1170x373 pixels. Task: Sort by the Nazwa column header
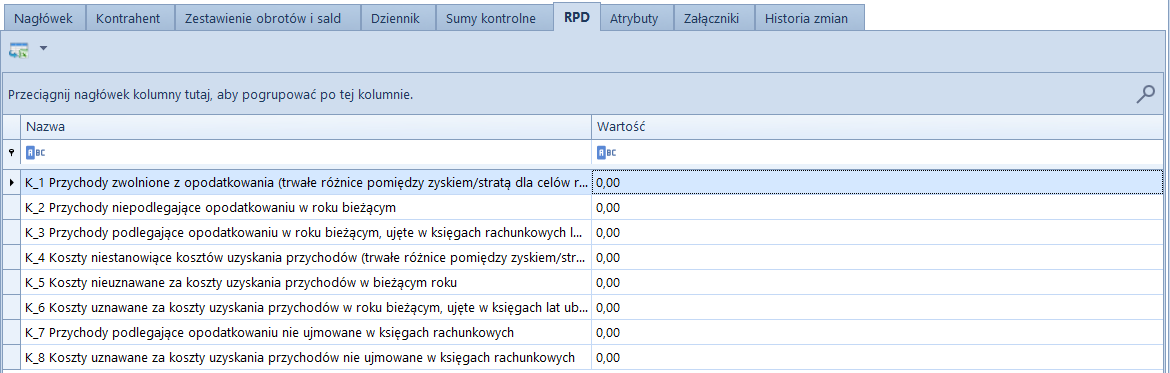click(x=306, y=127)
